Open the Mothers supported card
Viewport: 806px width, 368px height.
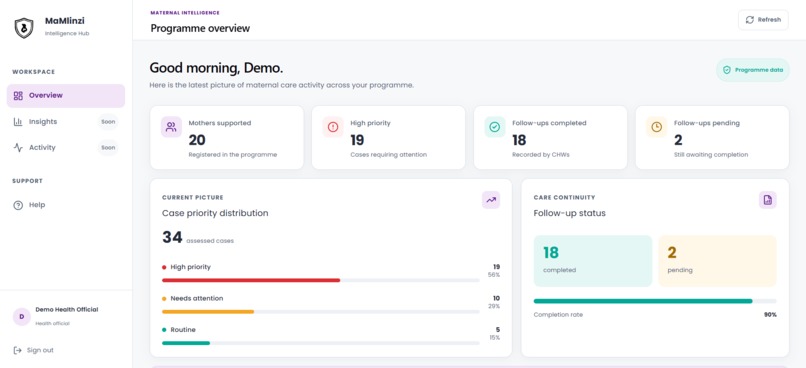(227, 138)
